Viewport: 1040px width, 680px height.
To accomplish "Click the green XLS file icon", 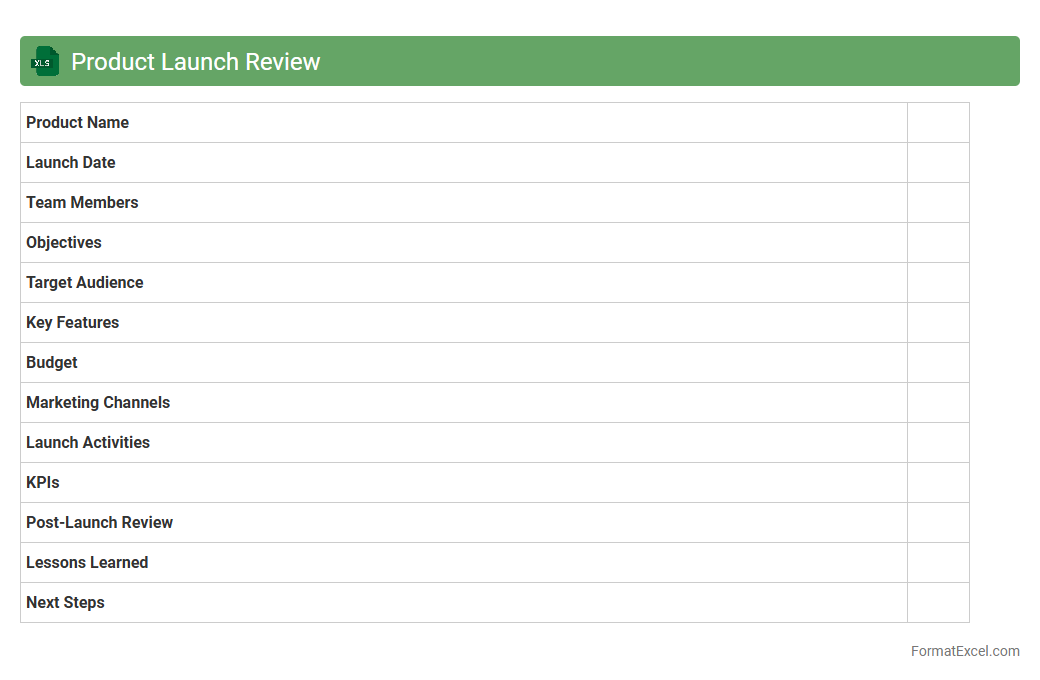I will (x=45, y=61).
